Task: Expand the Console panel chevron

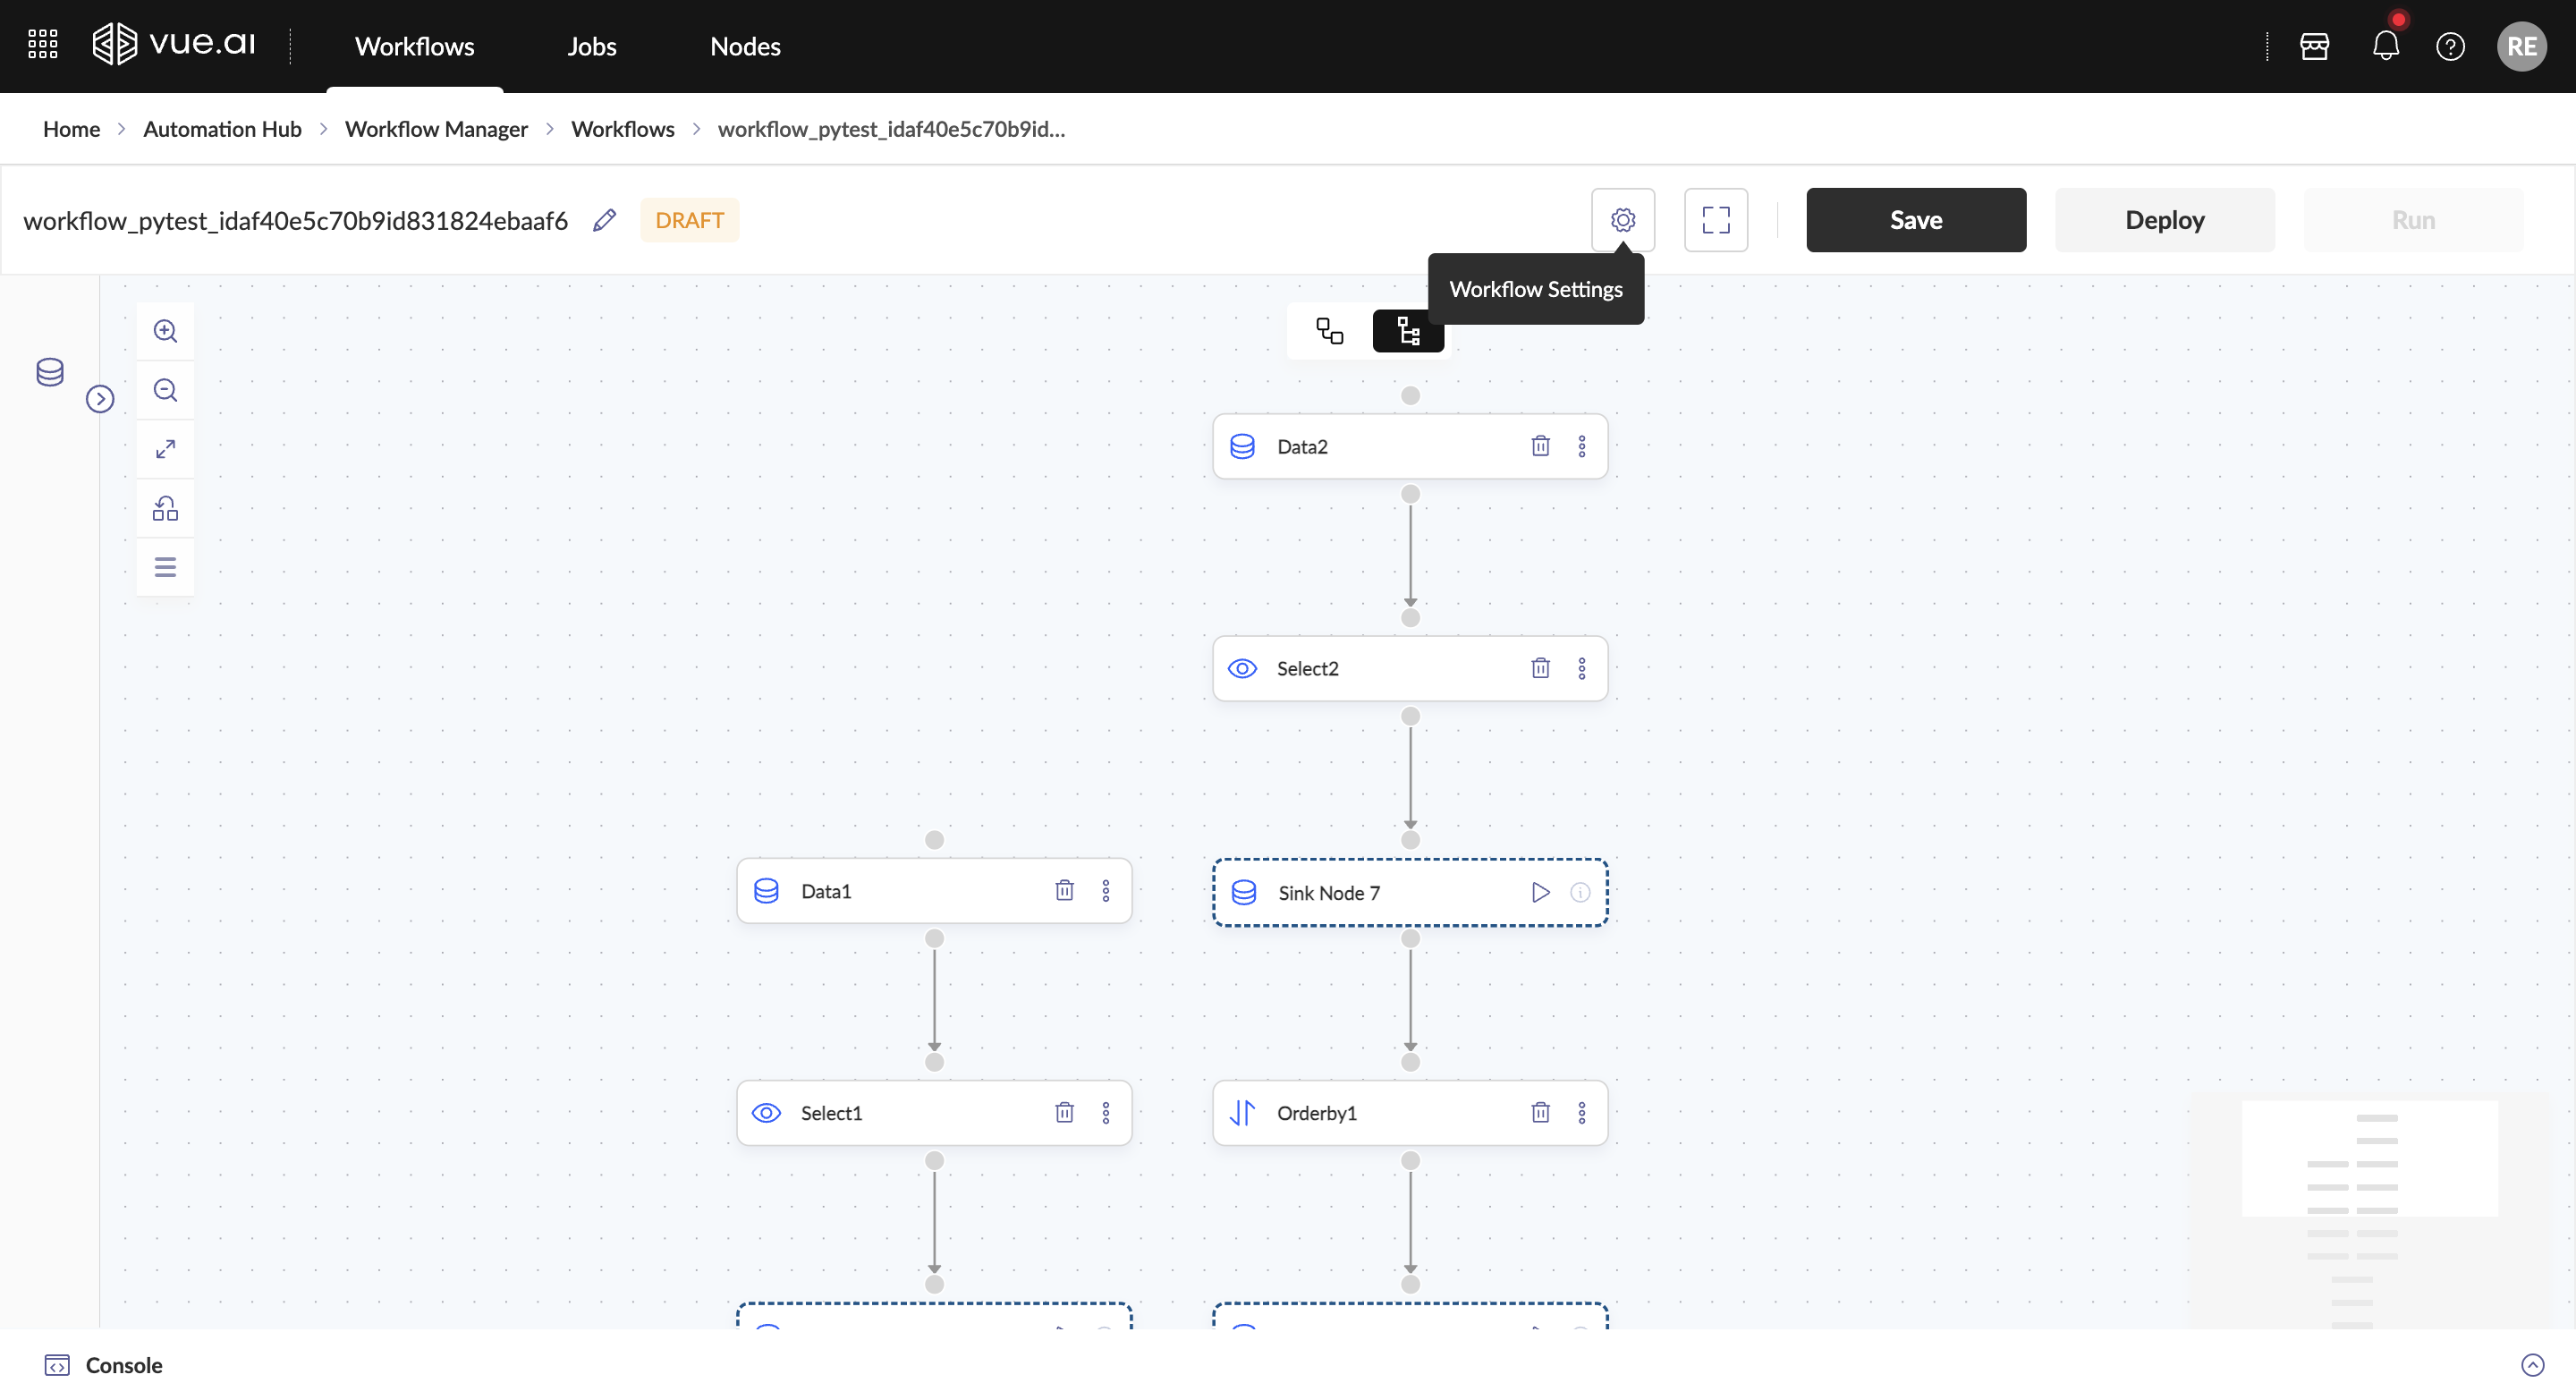Action: (x=2532, y=1365)
